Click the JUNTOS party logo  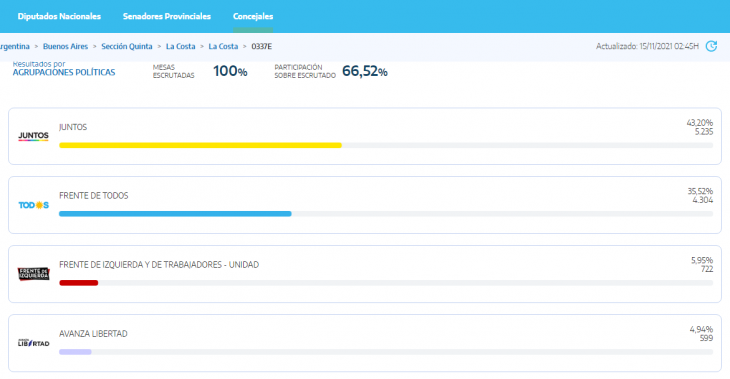(33, 136)
